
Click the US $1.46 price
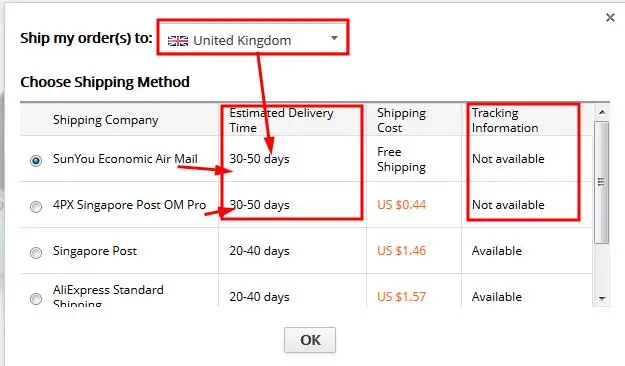pos(401,251)
